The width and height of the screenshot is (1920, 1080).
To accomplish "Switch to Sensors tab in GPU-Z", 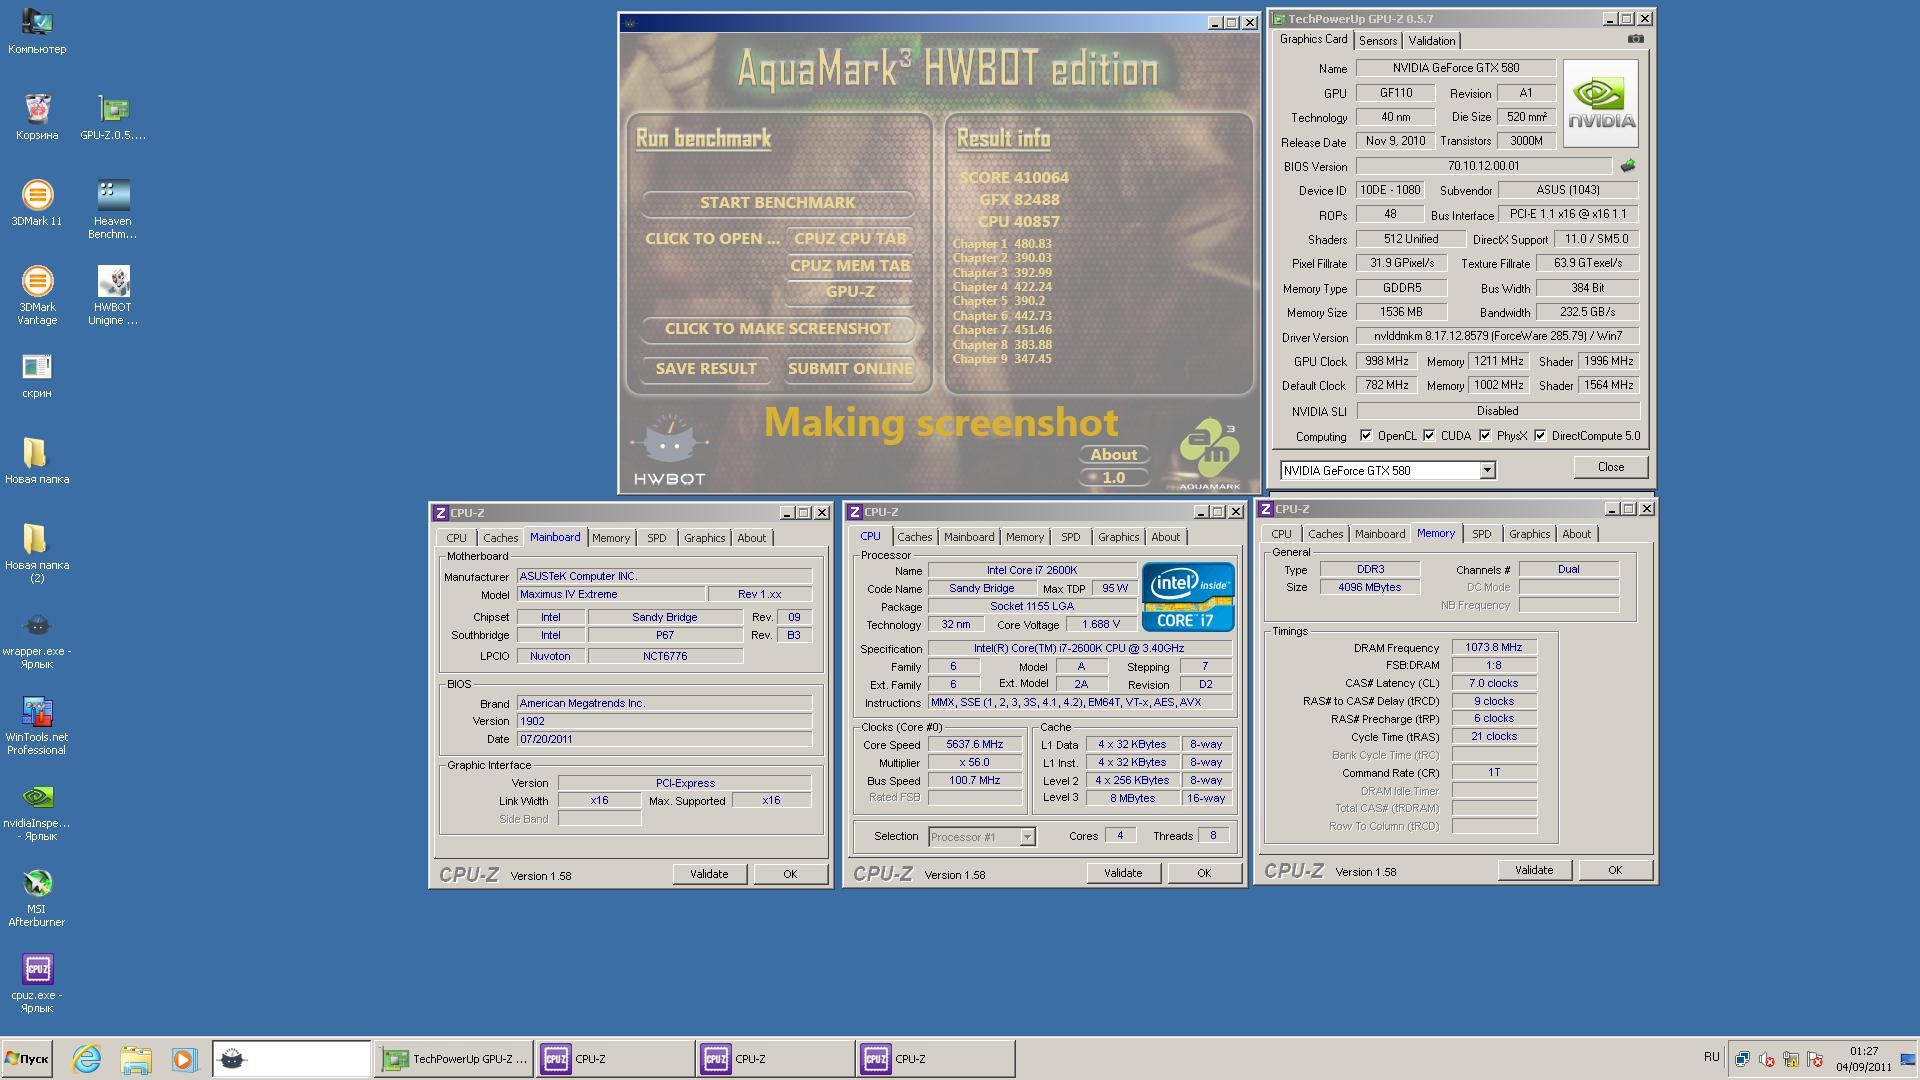I will coord(1377,41).
